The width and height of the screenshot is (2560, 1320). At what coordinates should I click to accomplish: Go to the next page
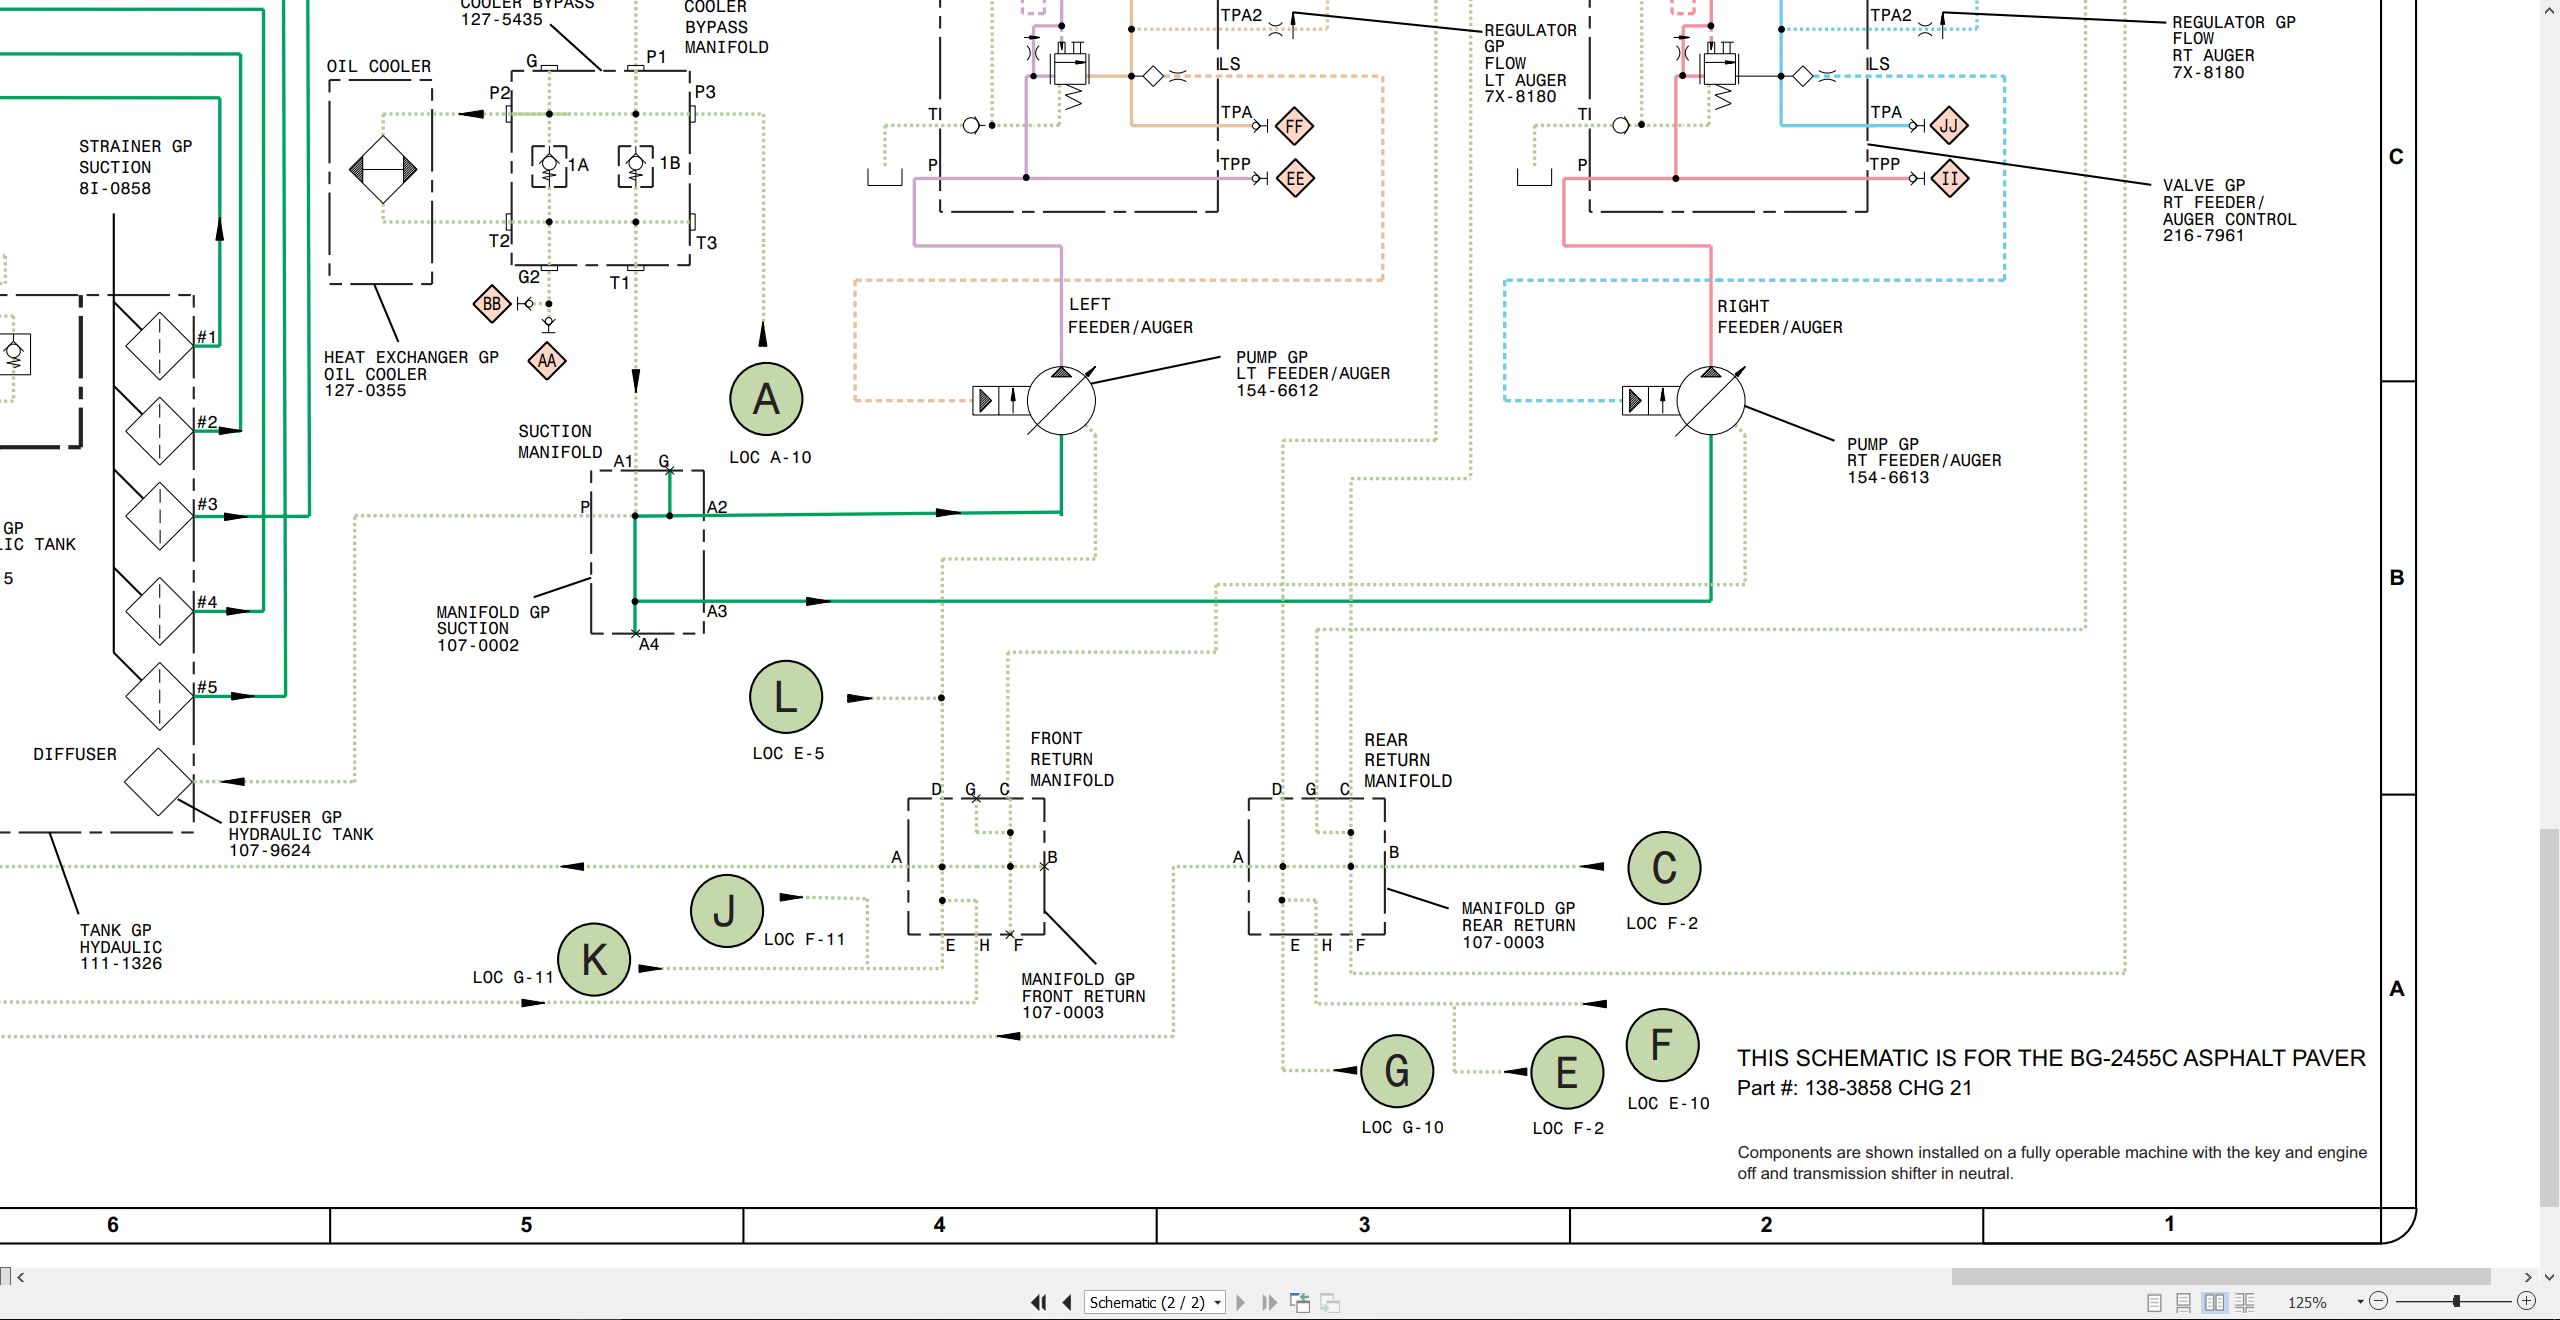pyautogui.click(x=1241, y=1302)
